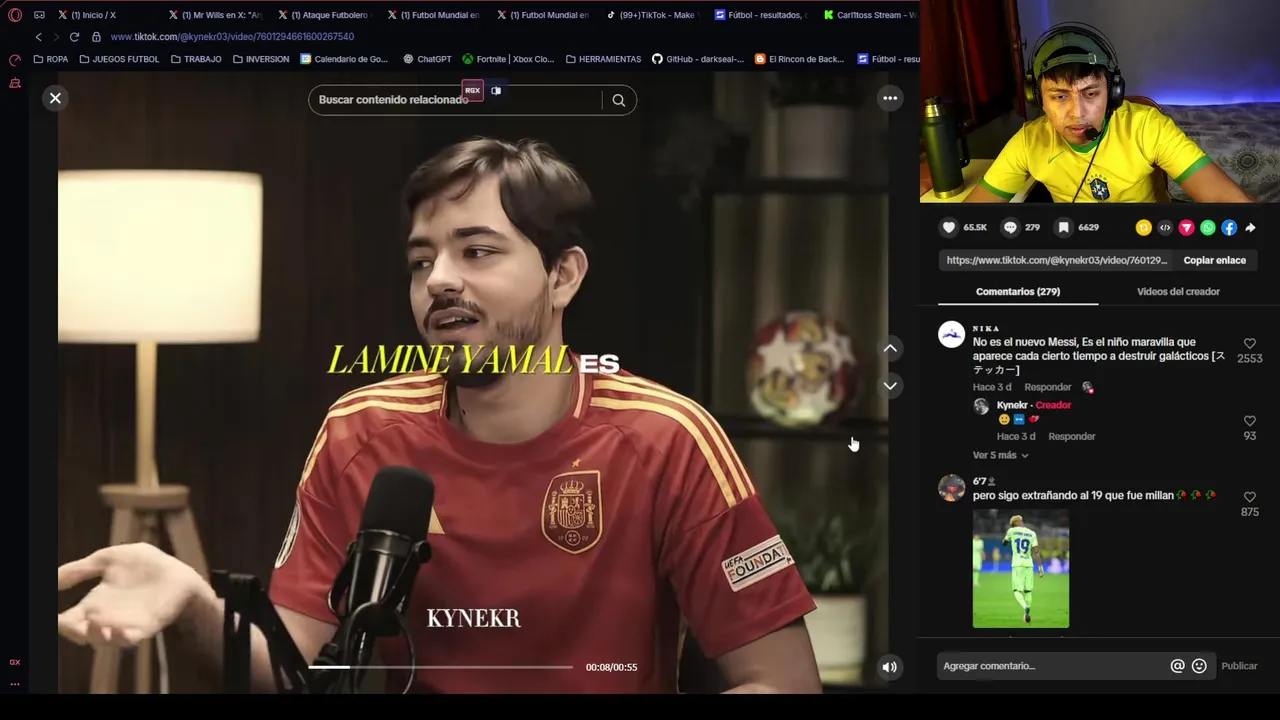Open ChatGPT bookmark

point(427,59)
